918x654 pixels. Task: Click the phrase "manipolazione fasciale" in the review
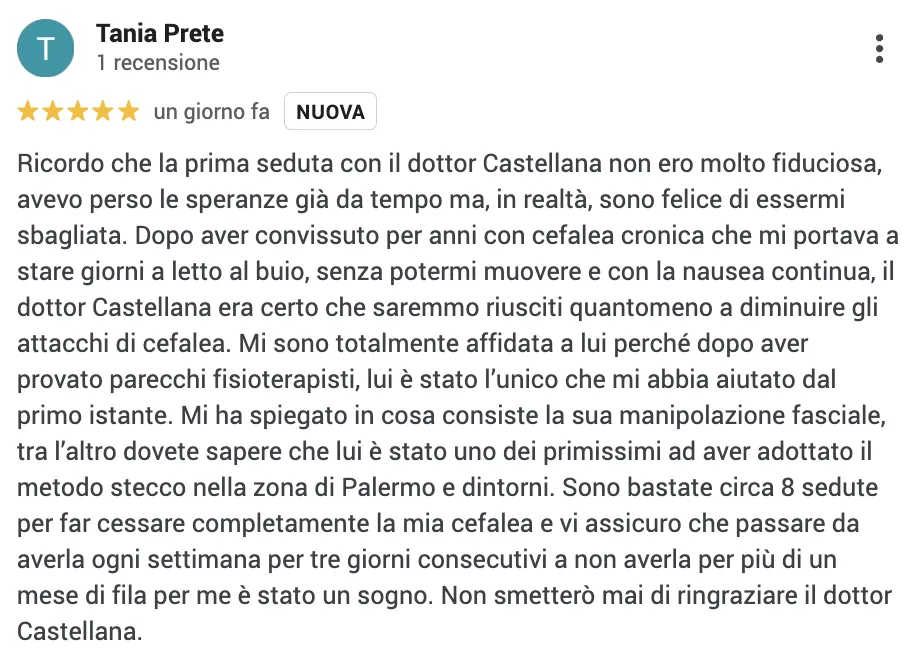pos(752,416)
